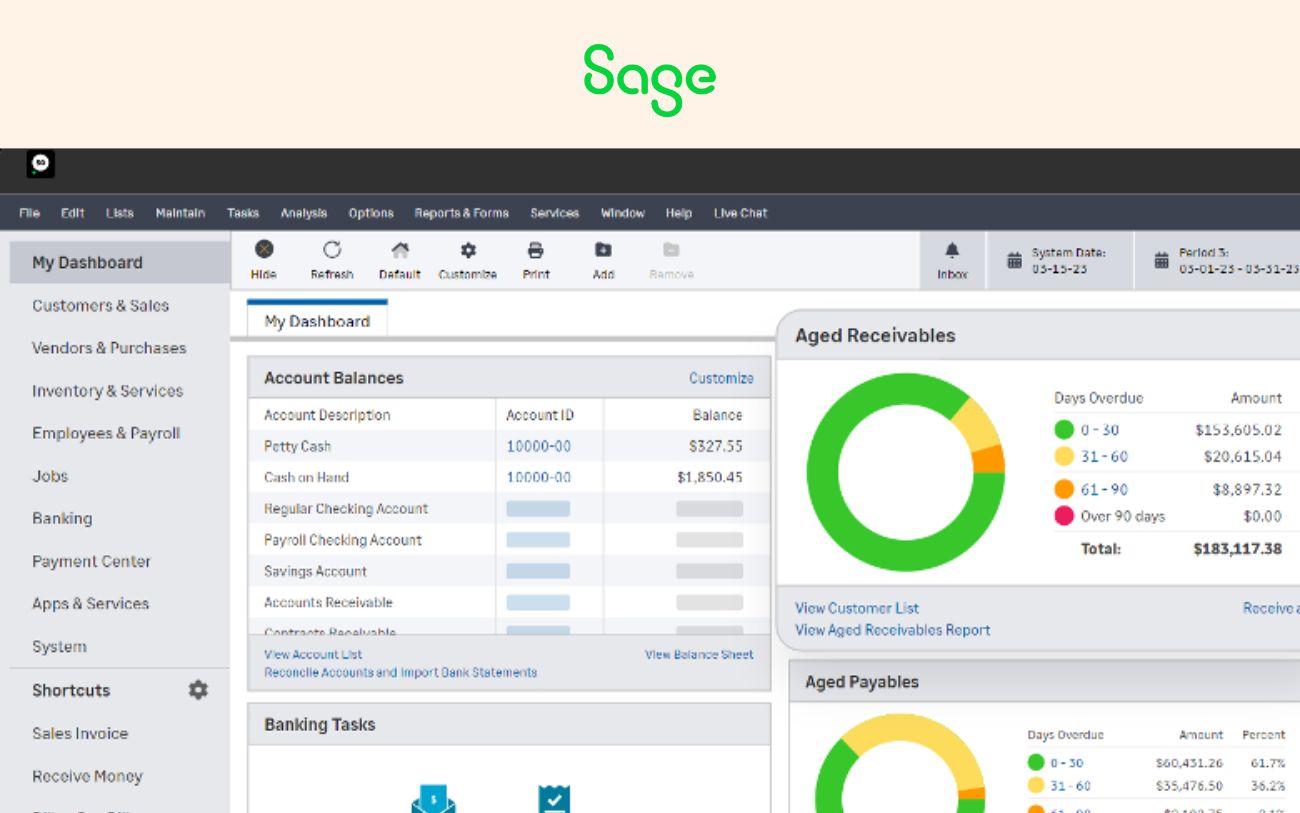This screenshot has width=1300, height=813.
Task: Open Receive Money shortcut
Action: tap(87, 776)
